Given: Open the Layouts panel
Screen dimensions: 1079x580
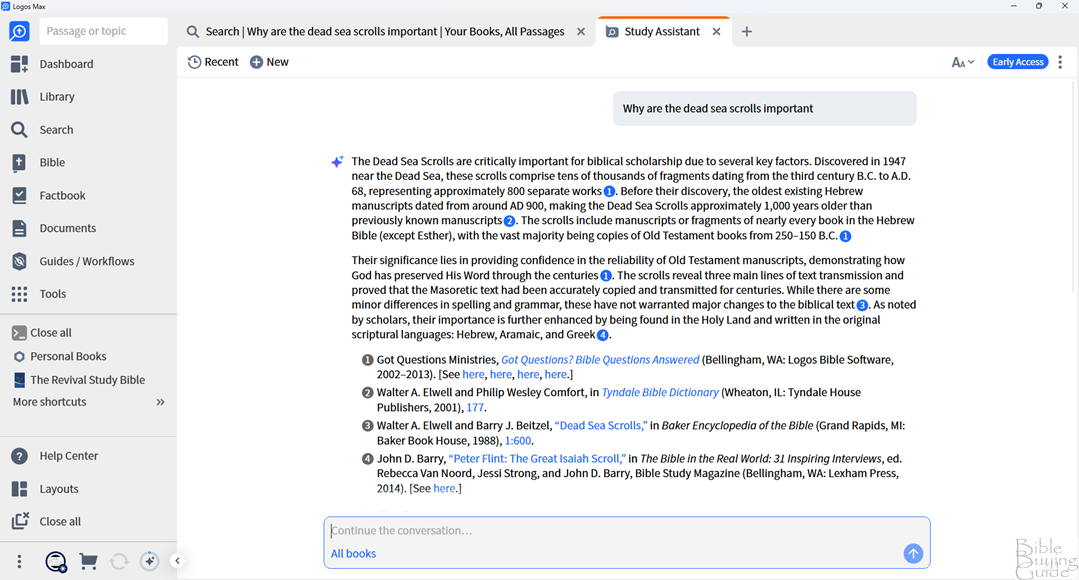Looking at the screenshot, I should click(58, 489).
